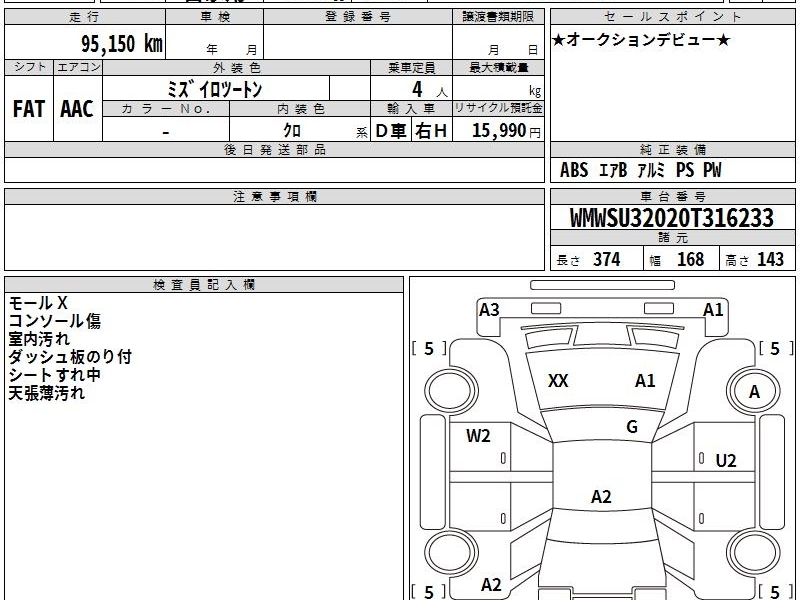Select the FAT shift value

(29, 109)
